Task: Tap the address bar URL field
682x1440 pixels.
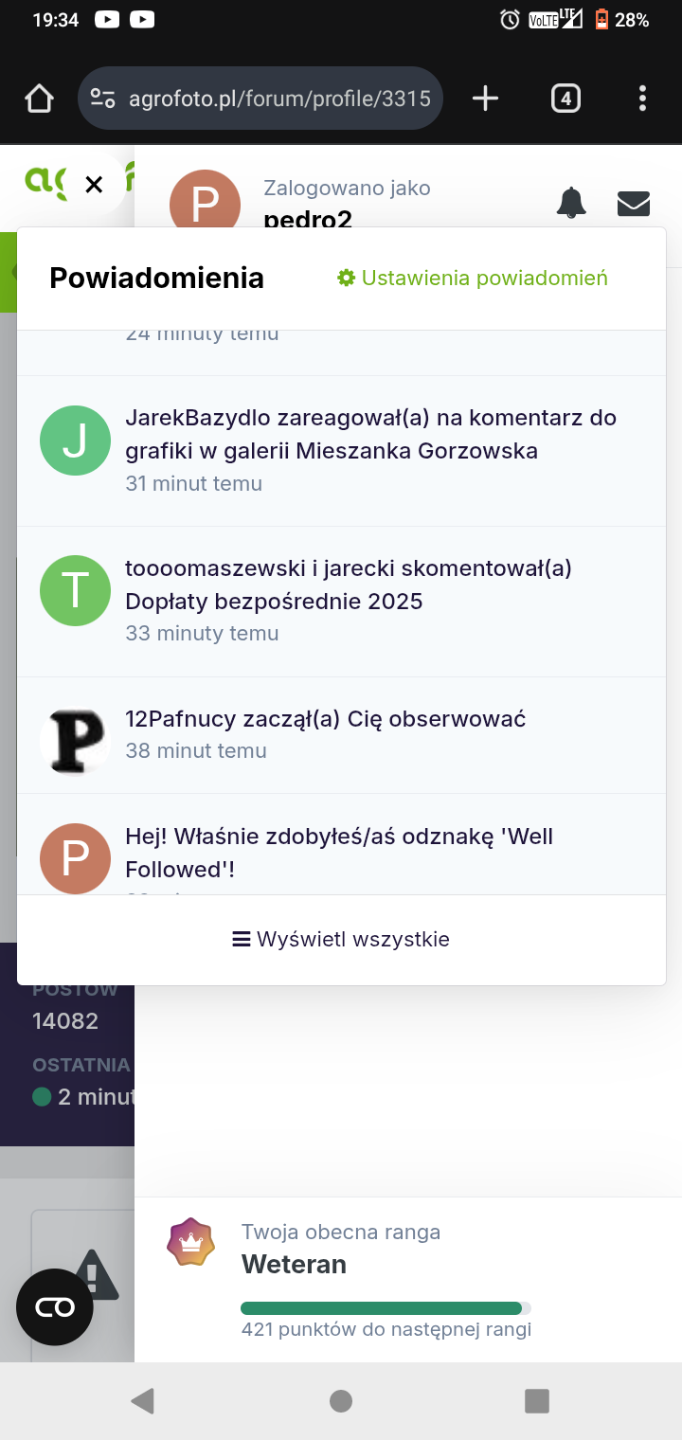Action: 279,99
